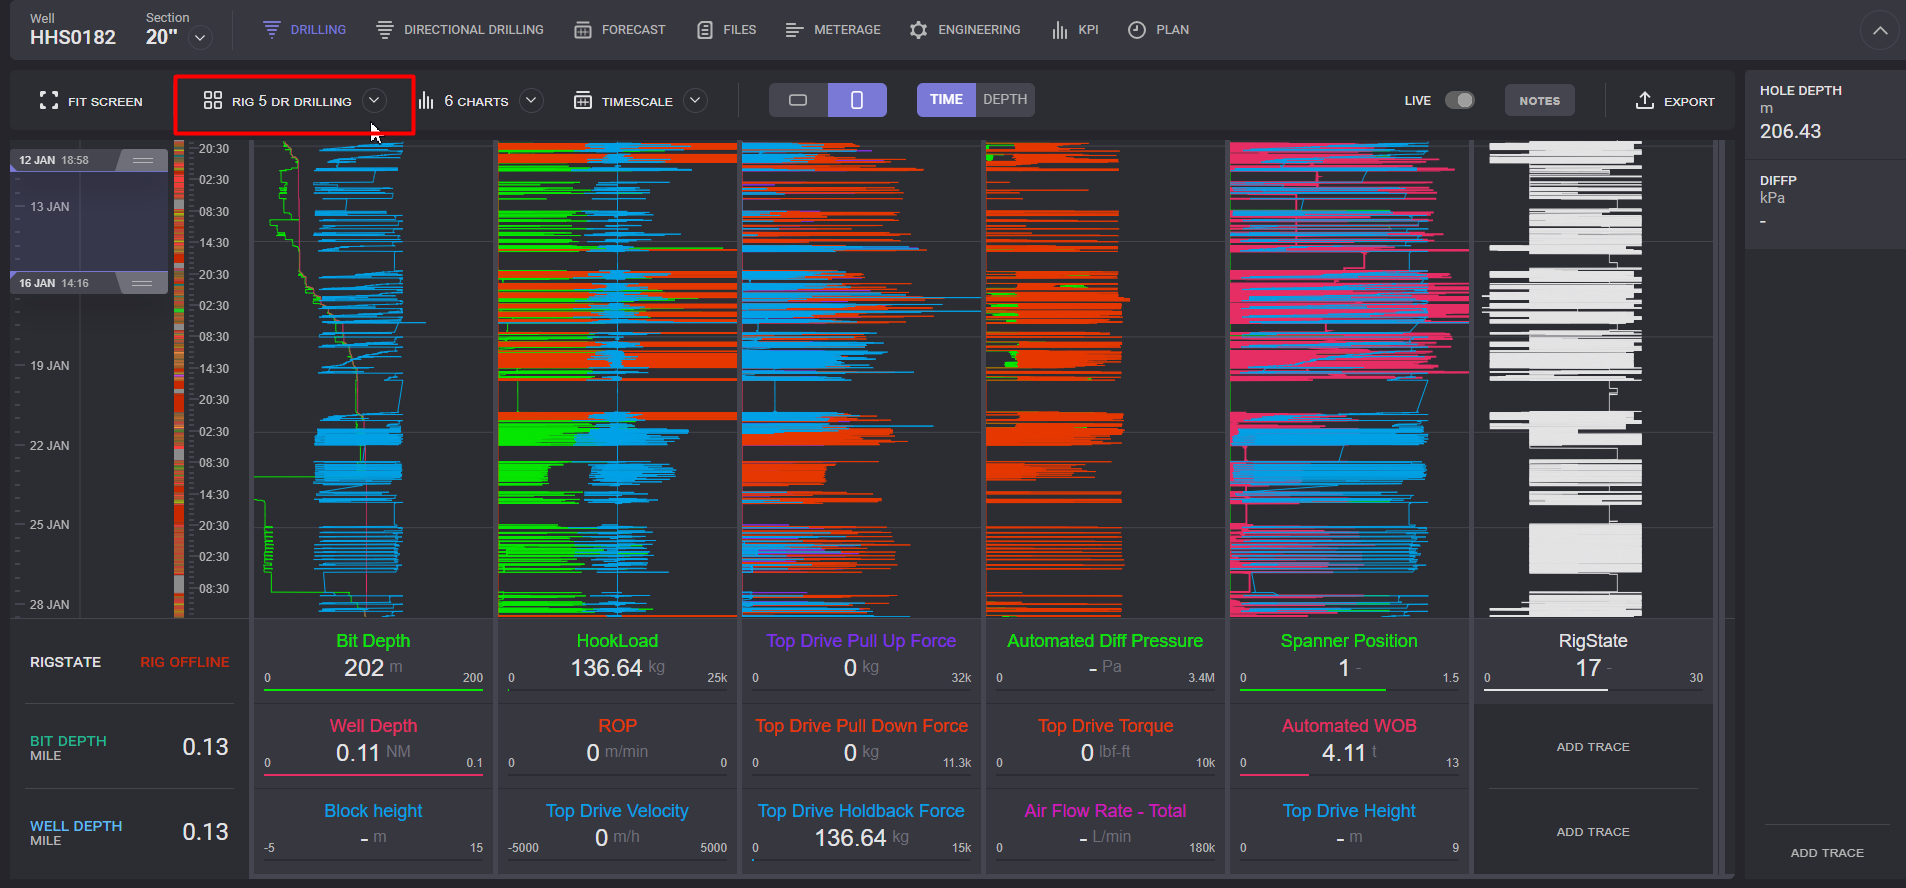This screenshot has width=1906, height=888.
Task: Click the Export upload icon
Action: coord(1644,100)
